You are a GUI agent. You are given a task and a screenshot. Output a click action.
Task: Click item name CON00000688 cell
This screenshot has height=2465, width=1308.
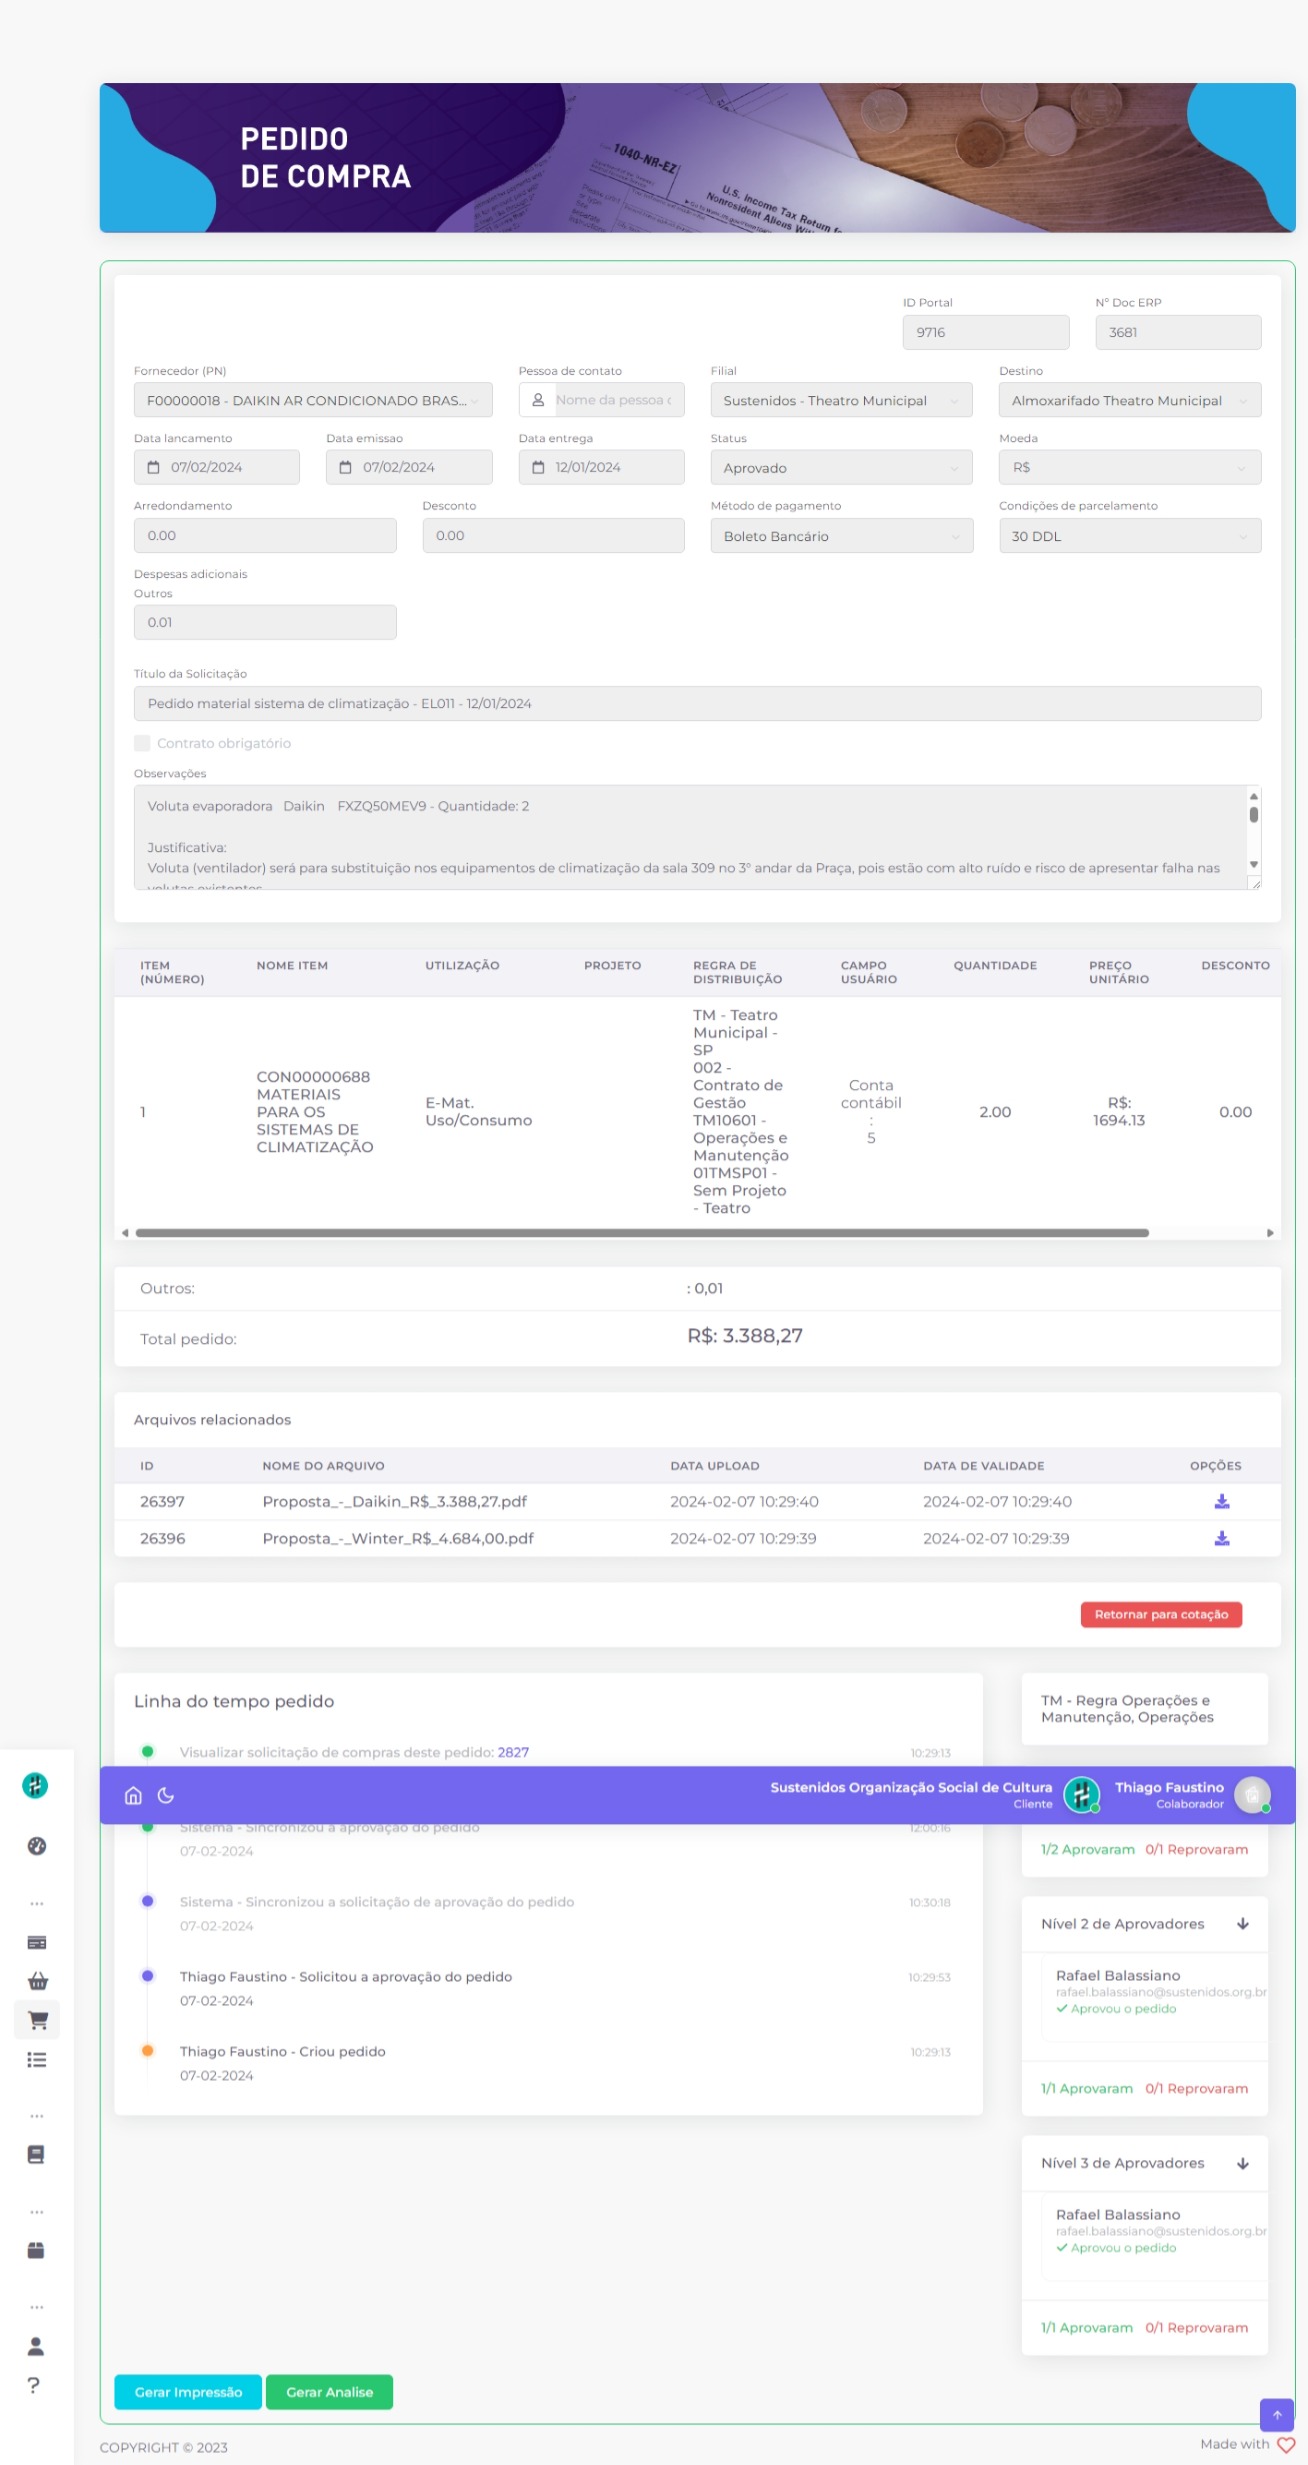point(315,1112)
